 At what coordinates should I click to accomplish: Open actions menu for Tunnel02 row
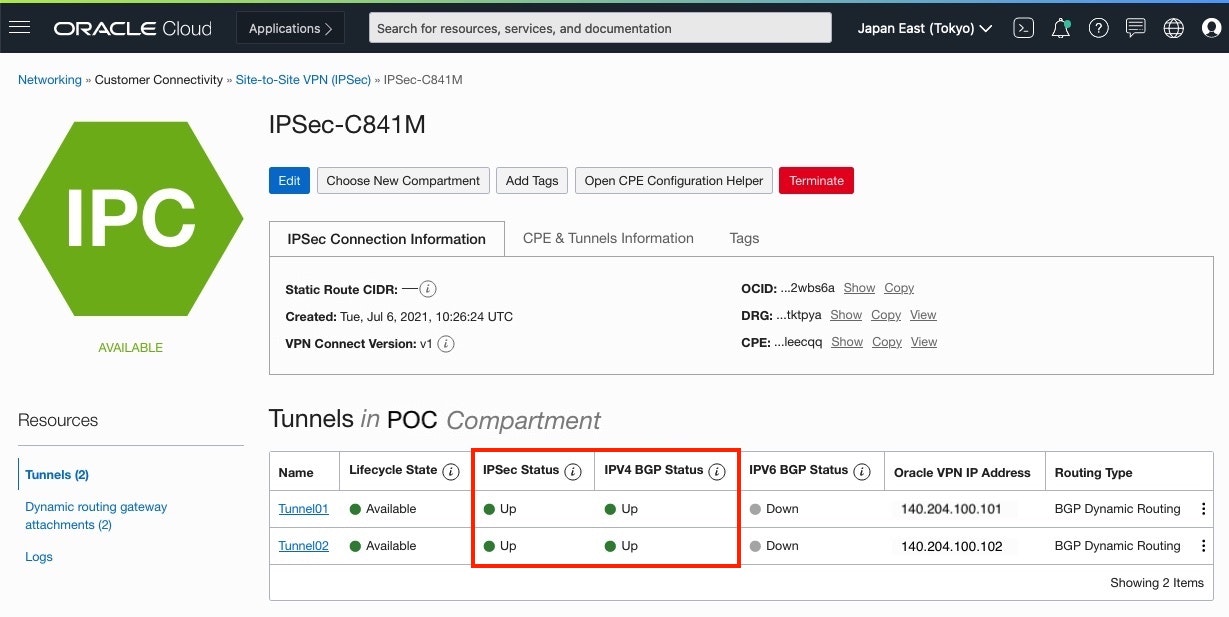click(1204, 546)
